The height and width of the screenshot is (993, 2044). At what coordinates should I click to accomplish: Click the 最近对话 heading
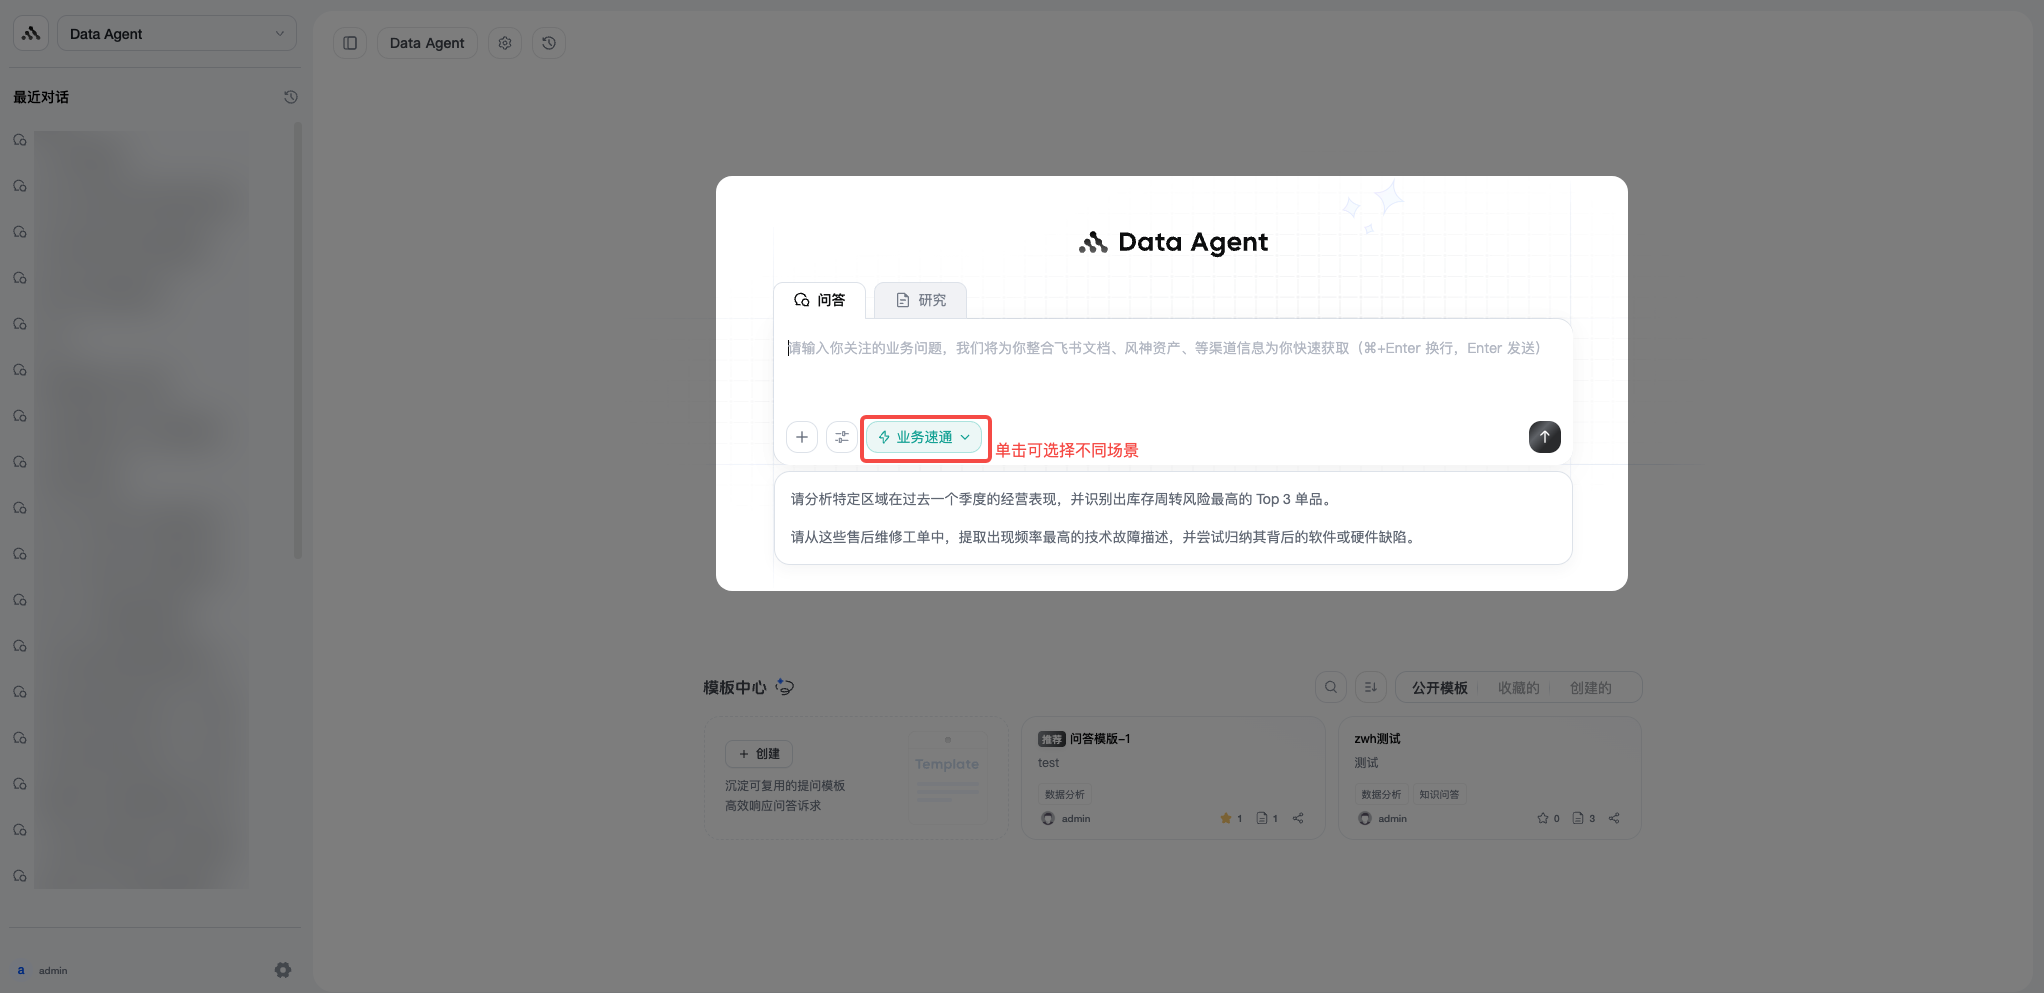pos(41,97)
